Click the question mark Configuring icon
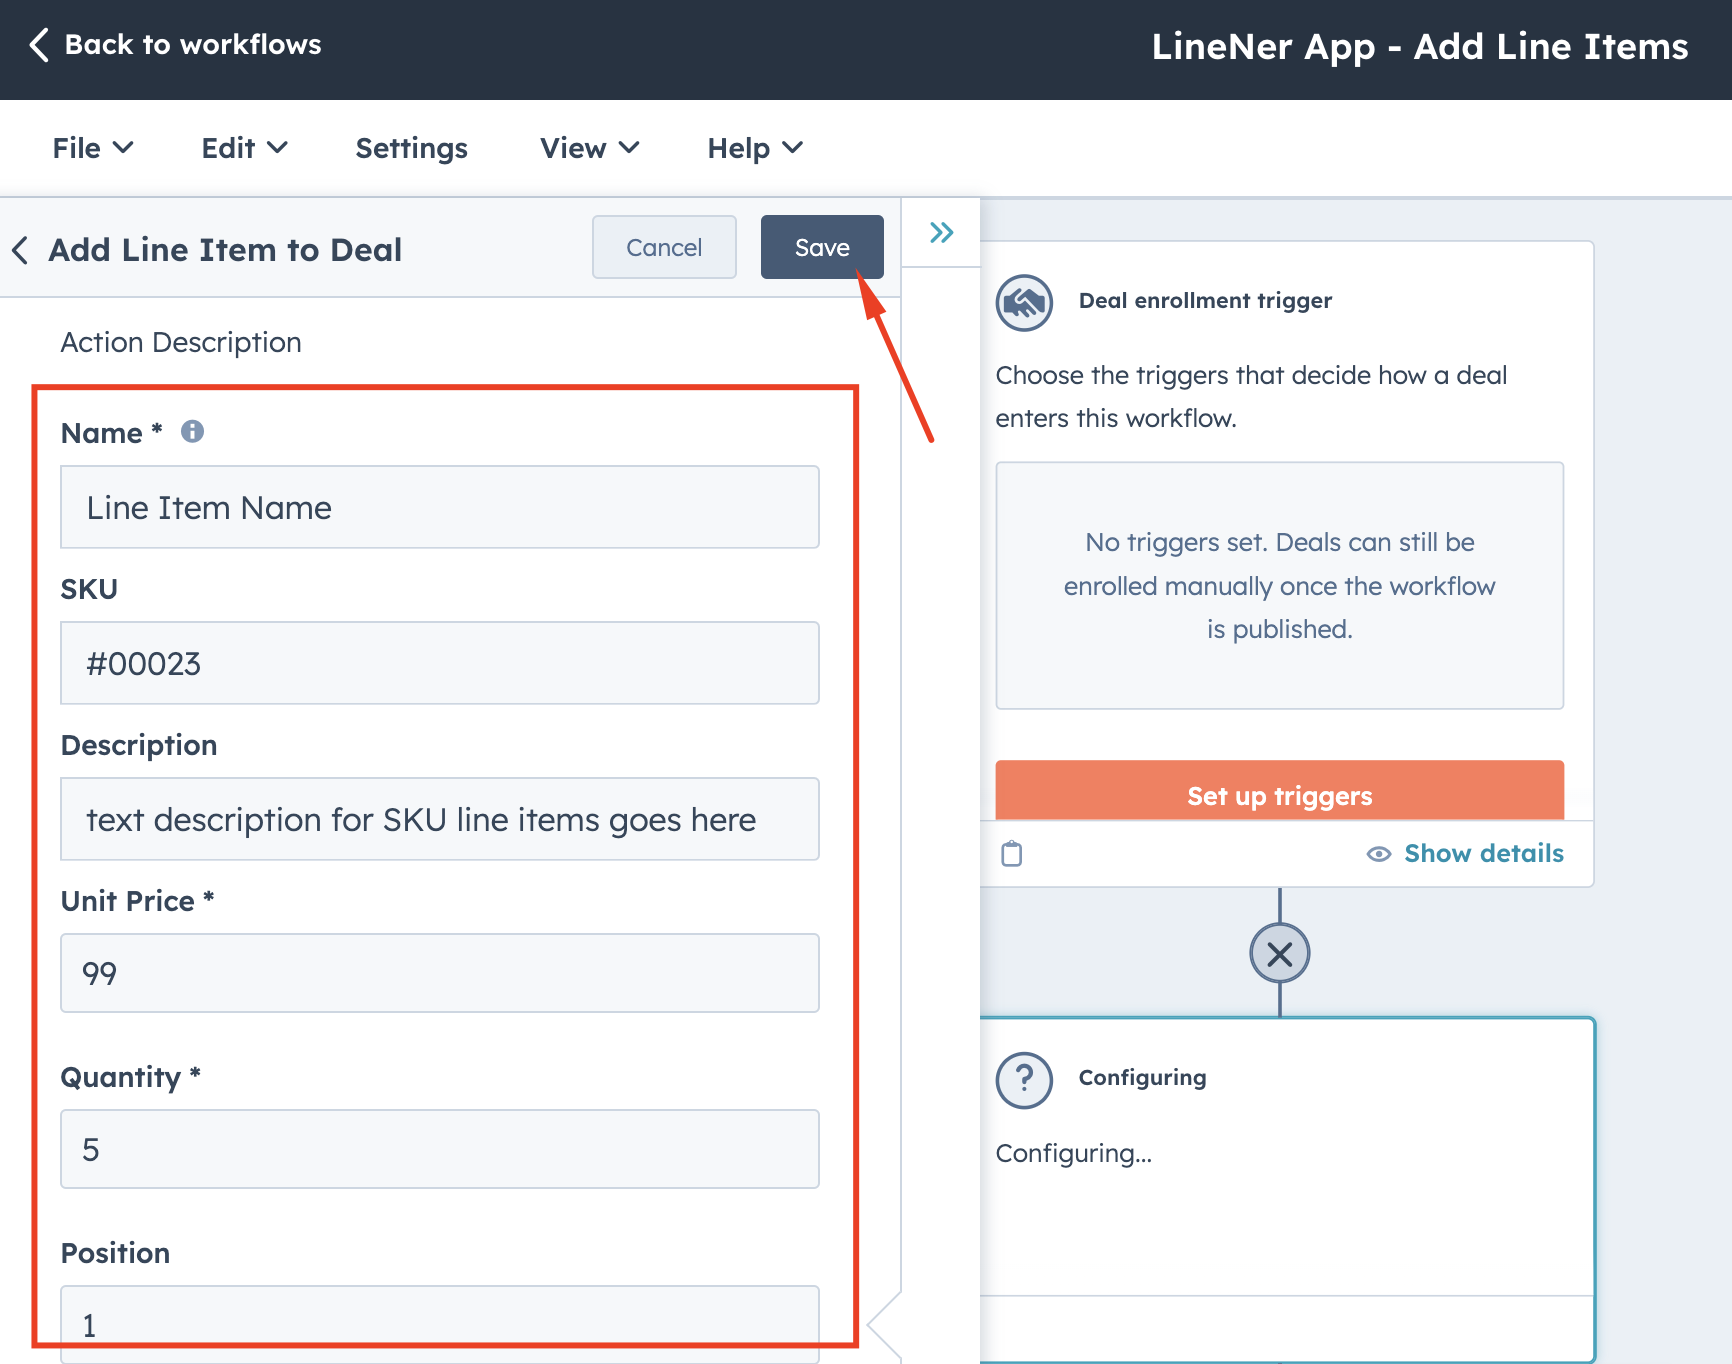The height and width of the screenshot is (1364, 1732). [1024, 1080]
